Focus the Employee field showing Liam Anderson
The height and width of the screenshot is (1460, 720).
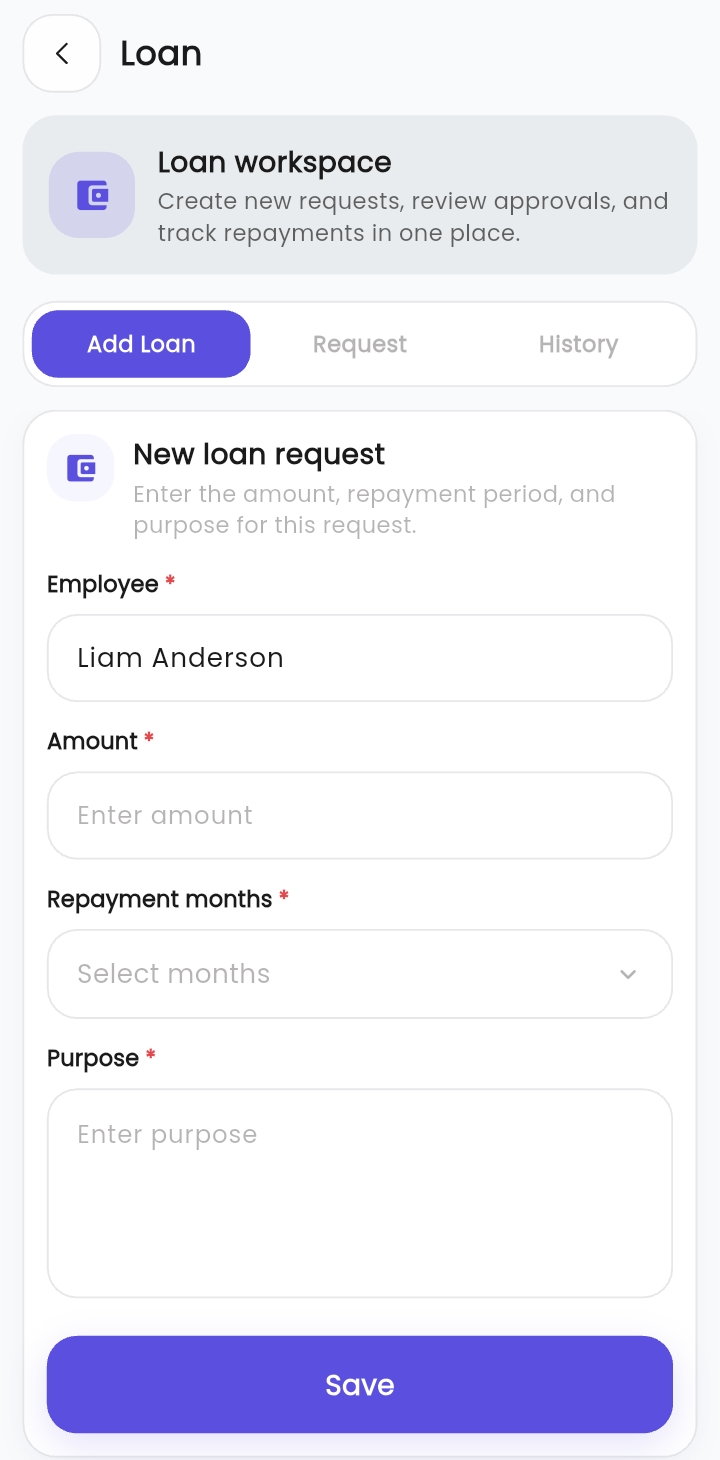[x=360, y=658]
